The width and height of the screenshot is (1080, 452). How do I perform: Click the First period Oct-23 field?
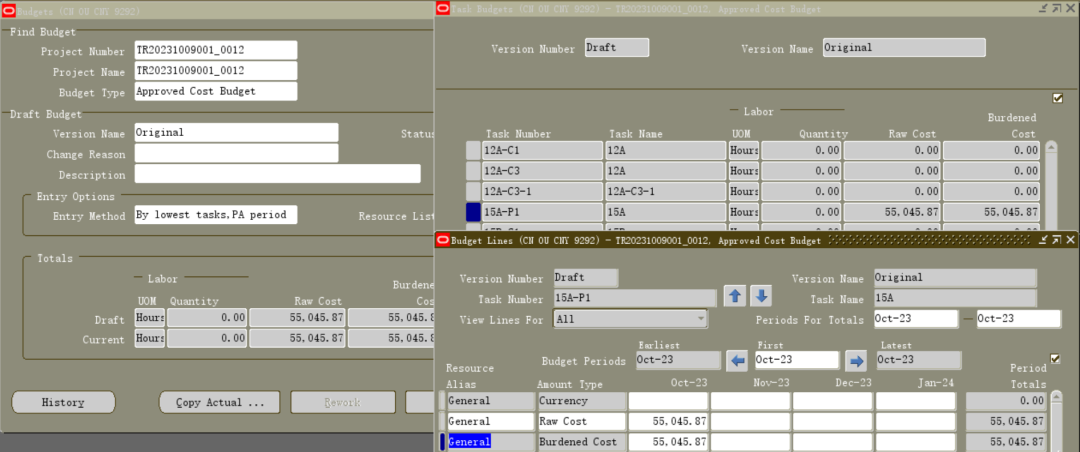(797, 360)
